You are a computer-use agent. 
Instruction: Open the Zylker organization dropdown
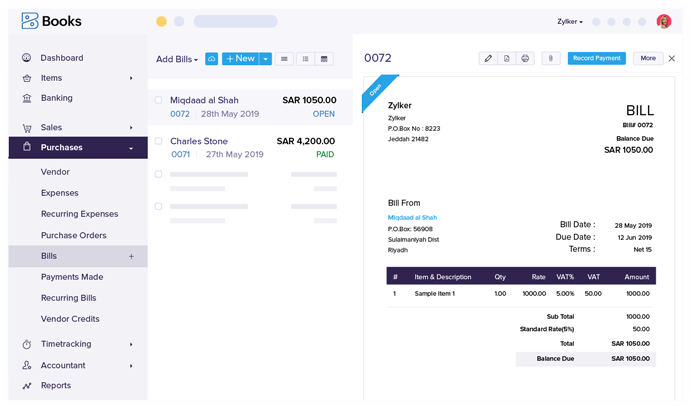(x=570, y=21)
